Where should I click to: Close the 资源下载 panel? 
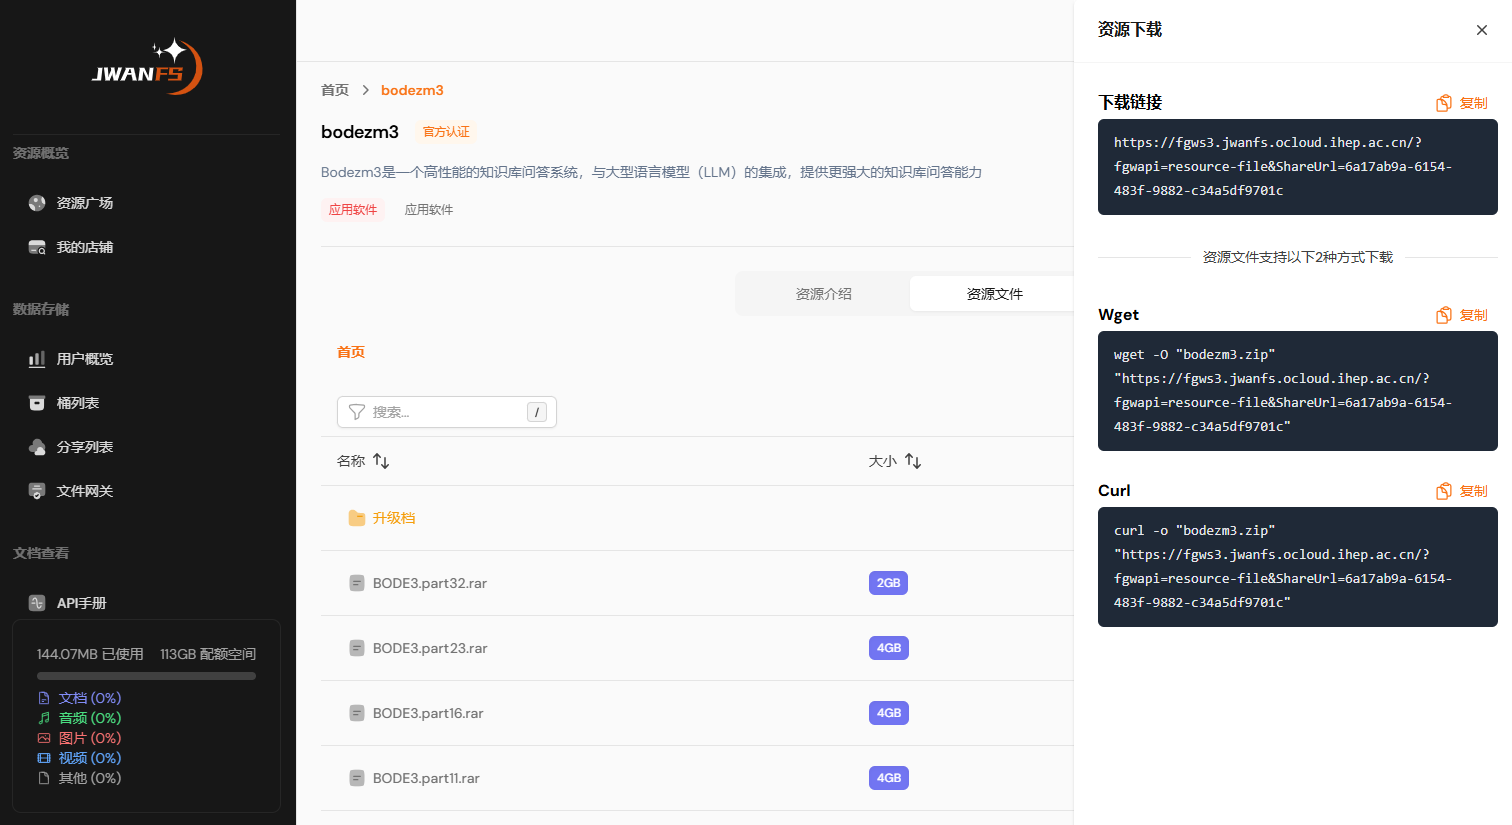[1482, 30]
